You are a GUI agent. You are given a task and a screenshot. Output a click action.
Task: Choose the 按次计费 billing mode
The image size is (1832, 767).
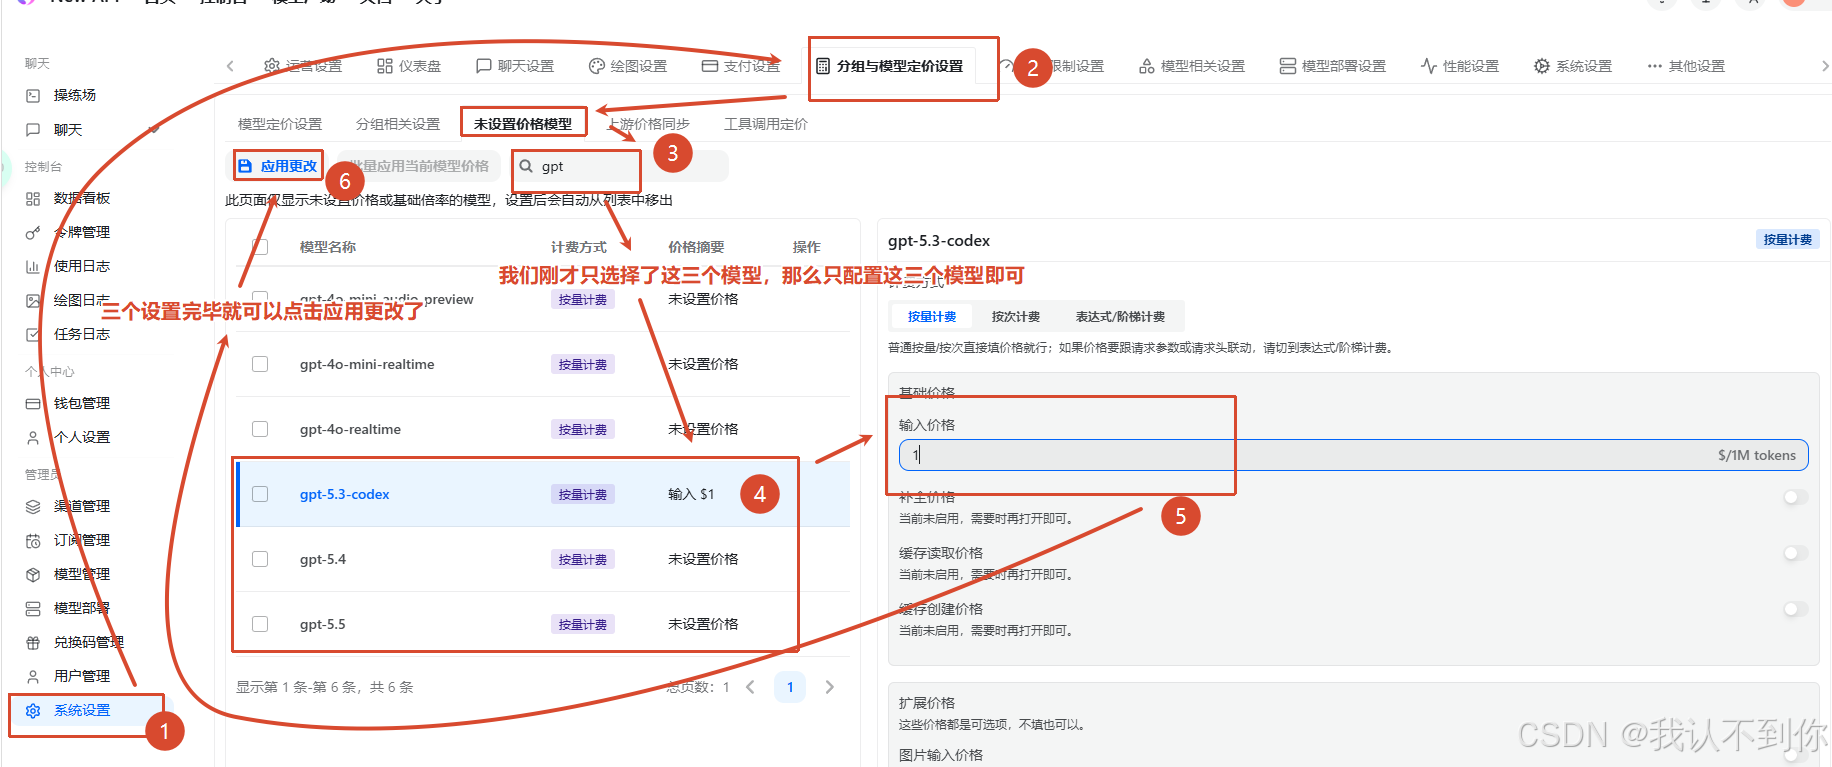1016,316
